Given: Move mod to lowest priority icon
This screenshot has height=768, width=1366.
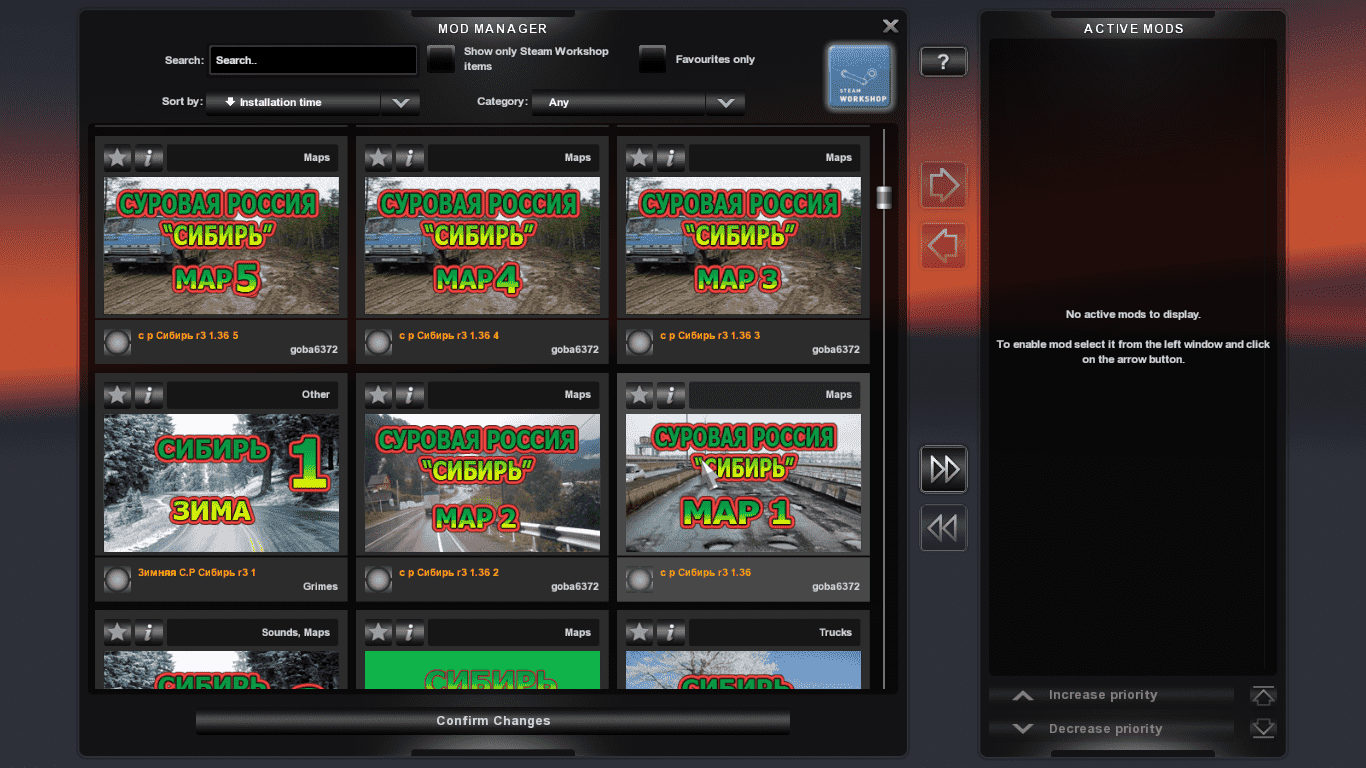Looking at the screenshot, I should 1263,729.
